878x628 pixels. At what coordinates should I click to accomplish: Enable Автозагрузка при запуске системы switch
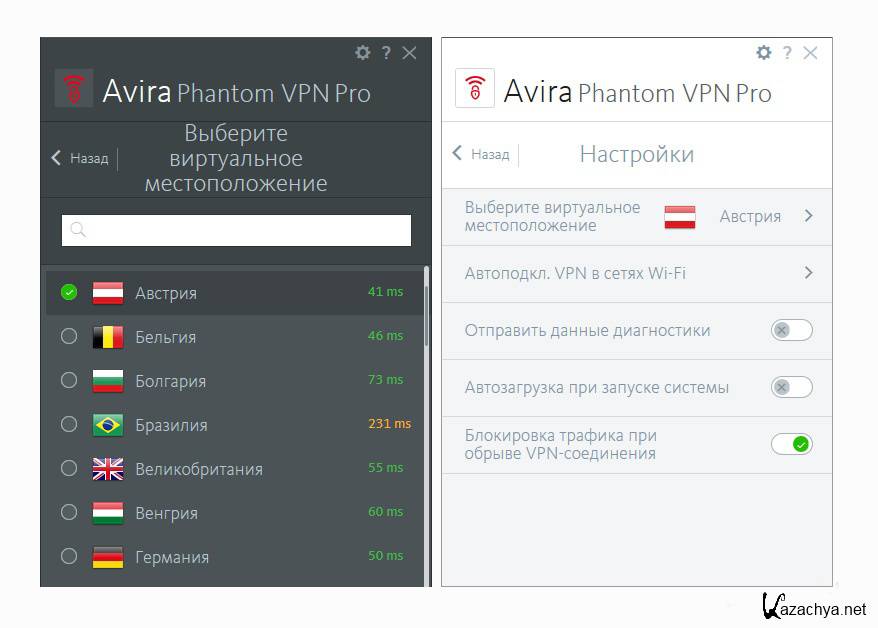click(x=791, y=387)
